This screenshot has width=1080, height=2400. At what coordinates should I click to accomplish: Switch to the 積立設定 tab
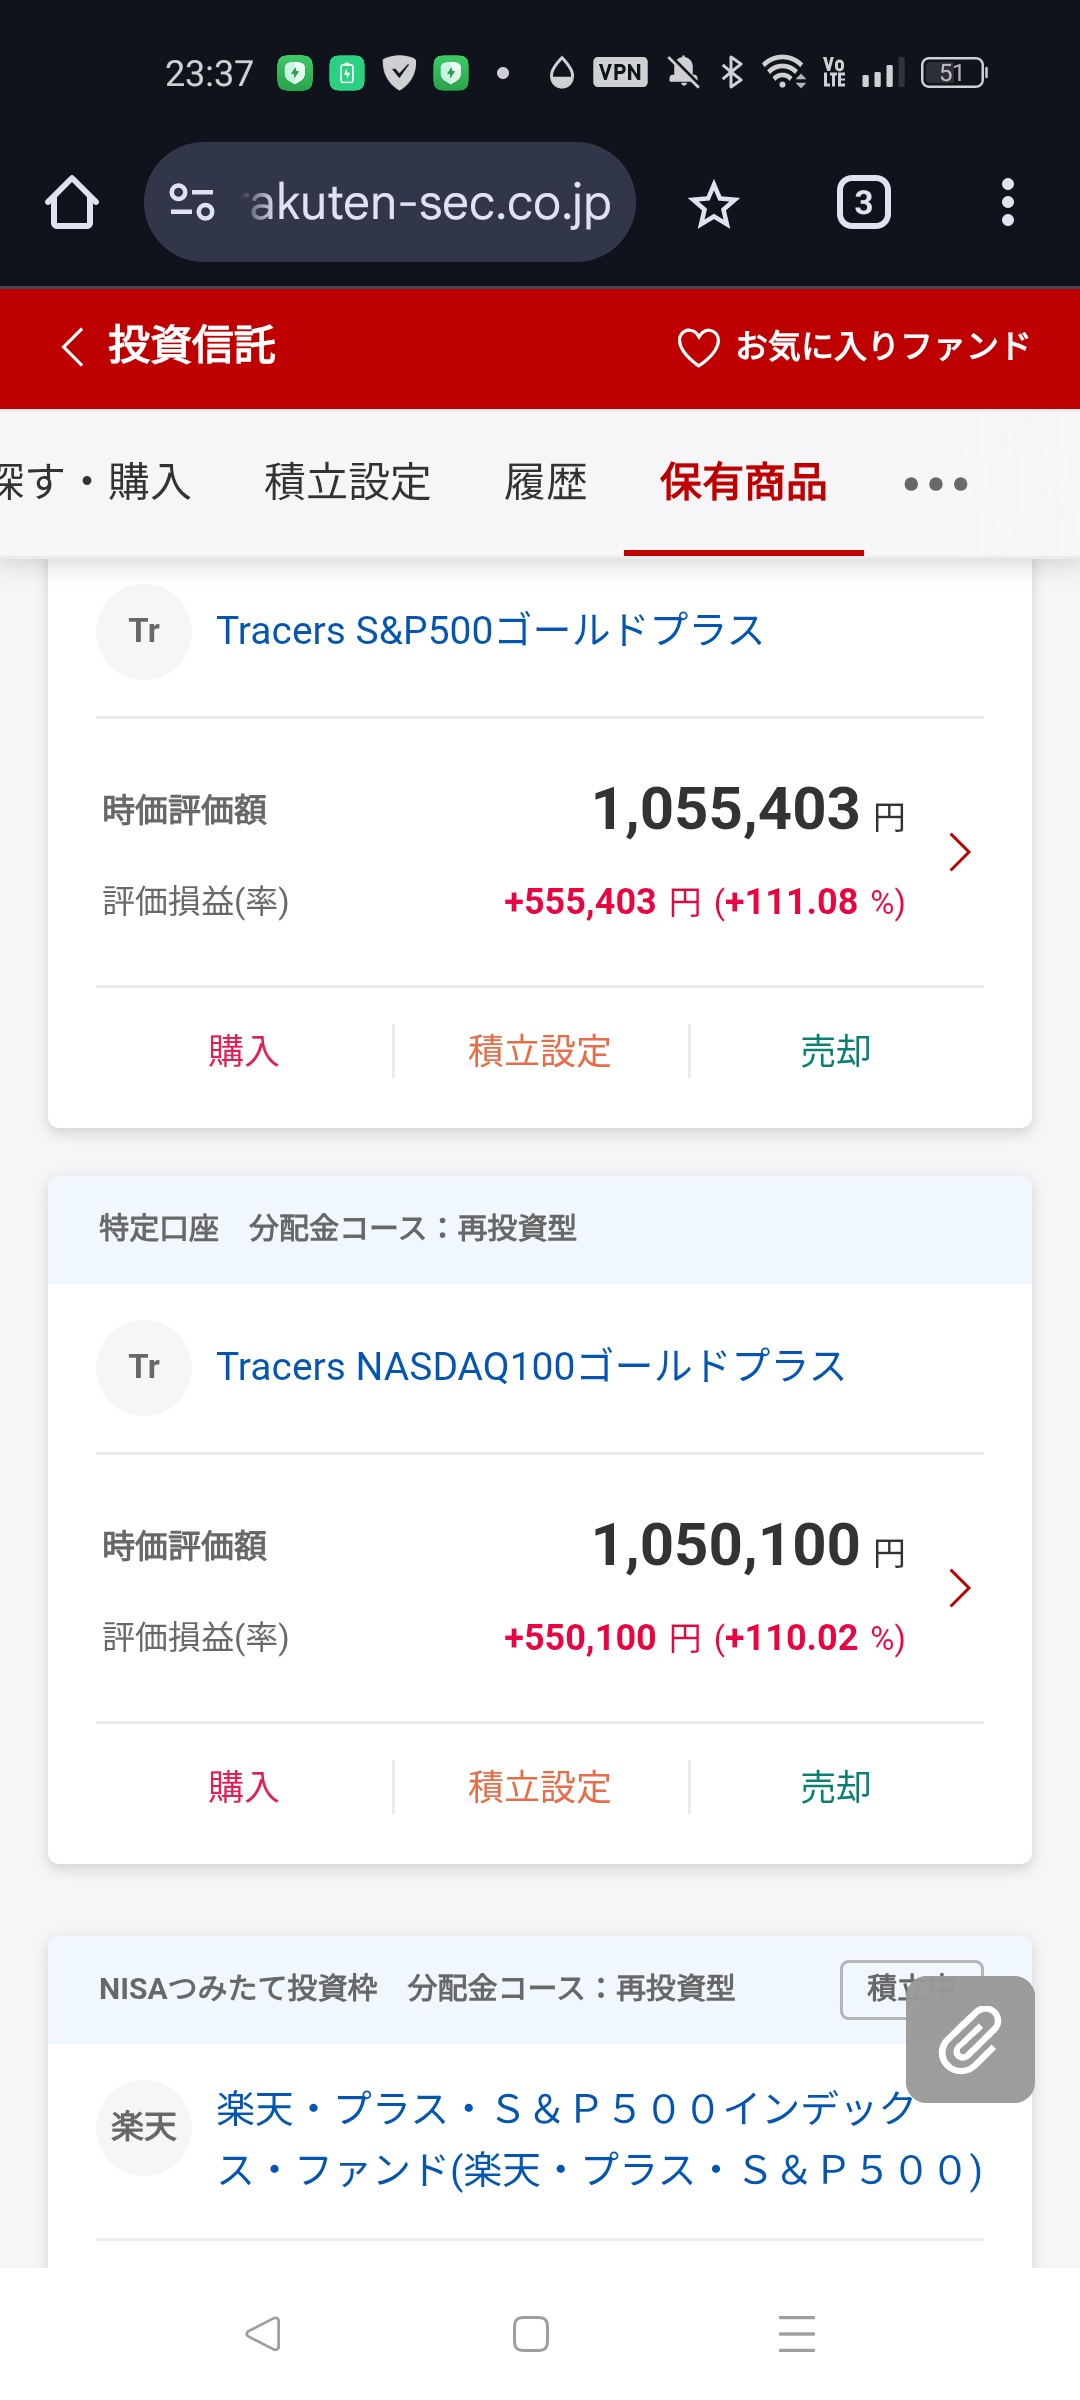click(x=347, y=483)
